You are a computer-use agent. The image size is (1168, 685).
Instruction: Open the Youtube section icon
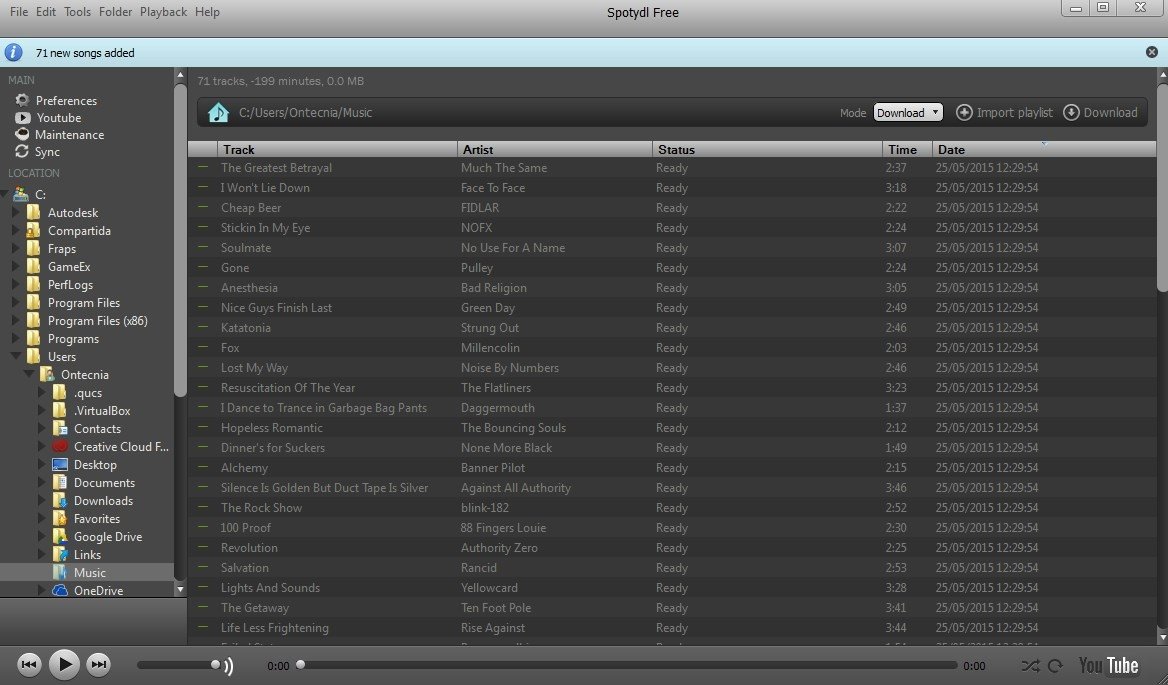click(22, 118)
